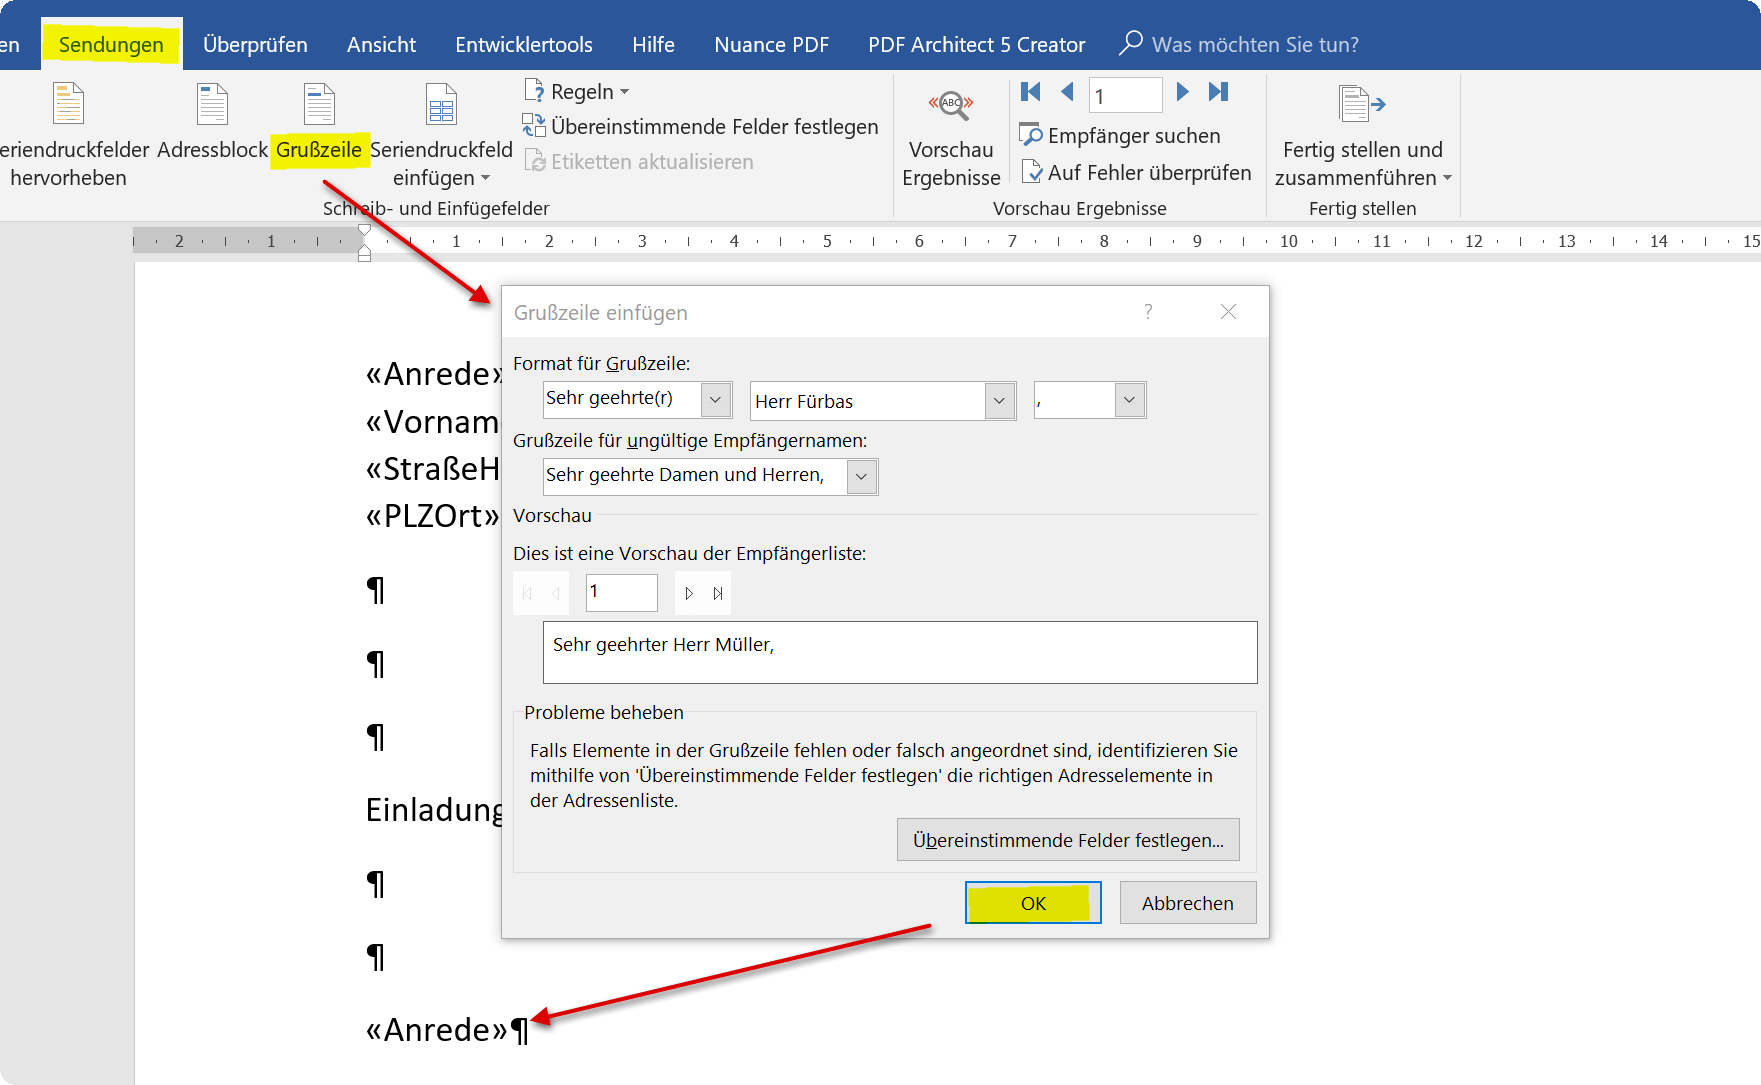This screenshot has width=1761, height=1085.
Task: Insert an Adressblock via ribbon icon
Action: (x=212, y=105)
